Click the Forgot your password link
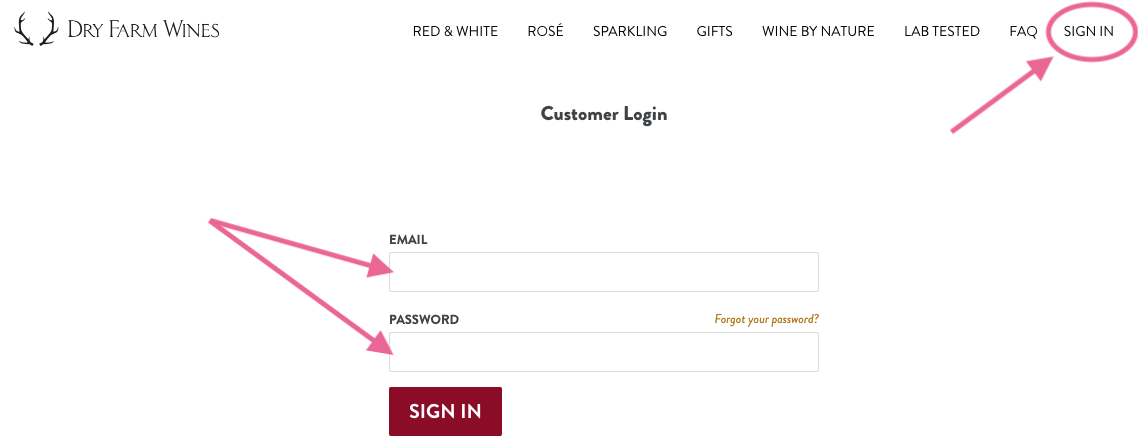Screen dimensions: 1138x441 pyautogui.click(x=766, y=320)
